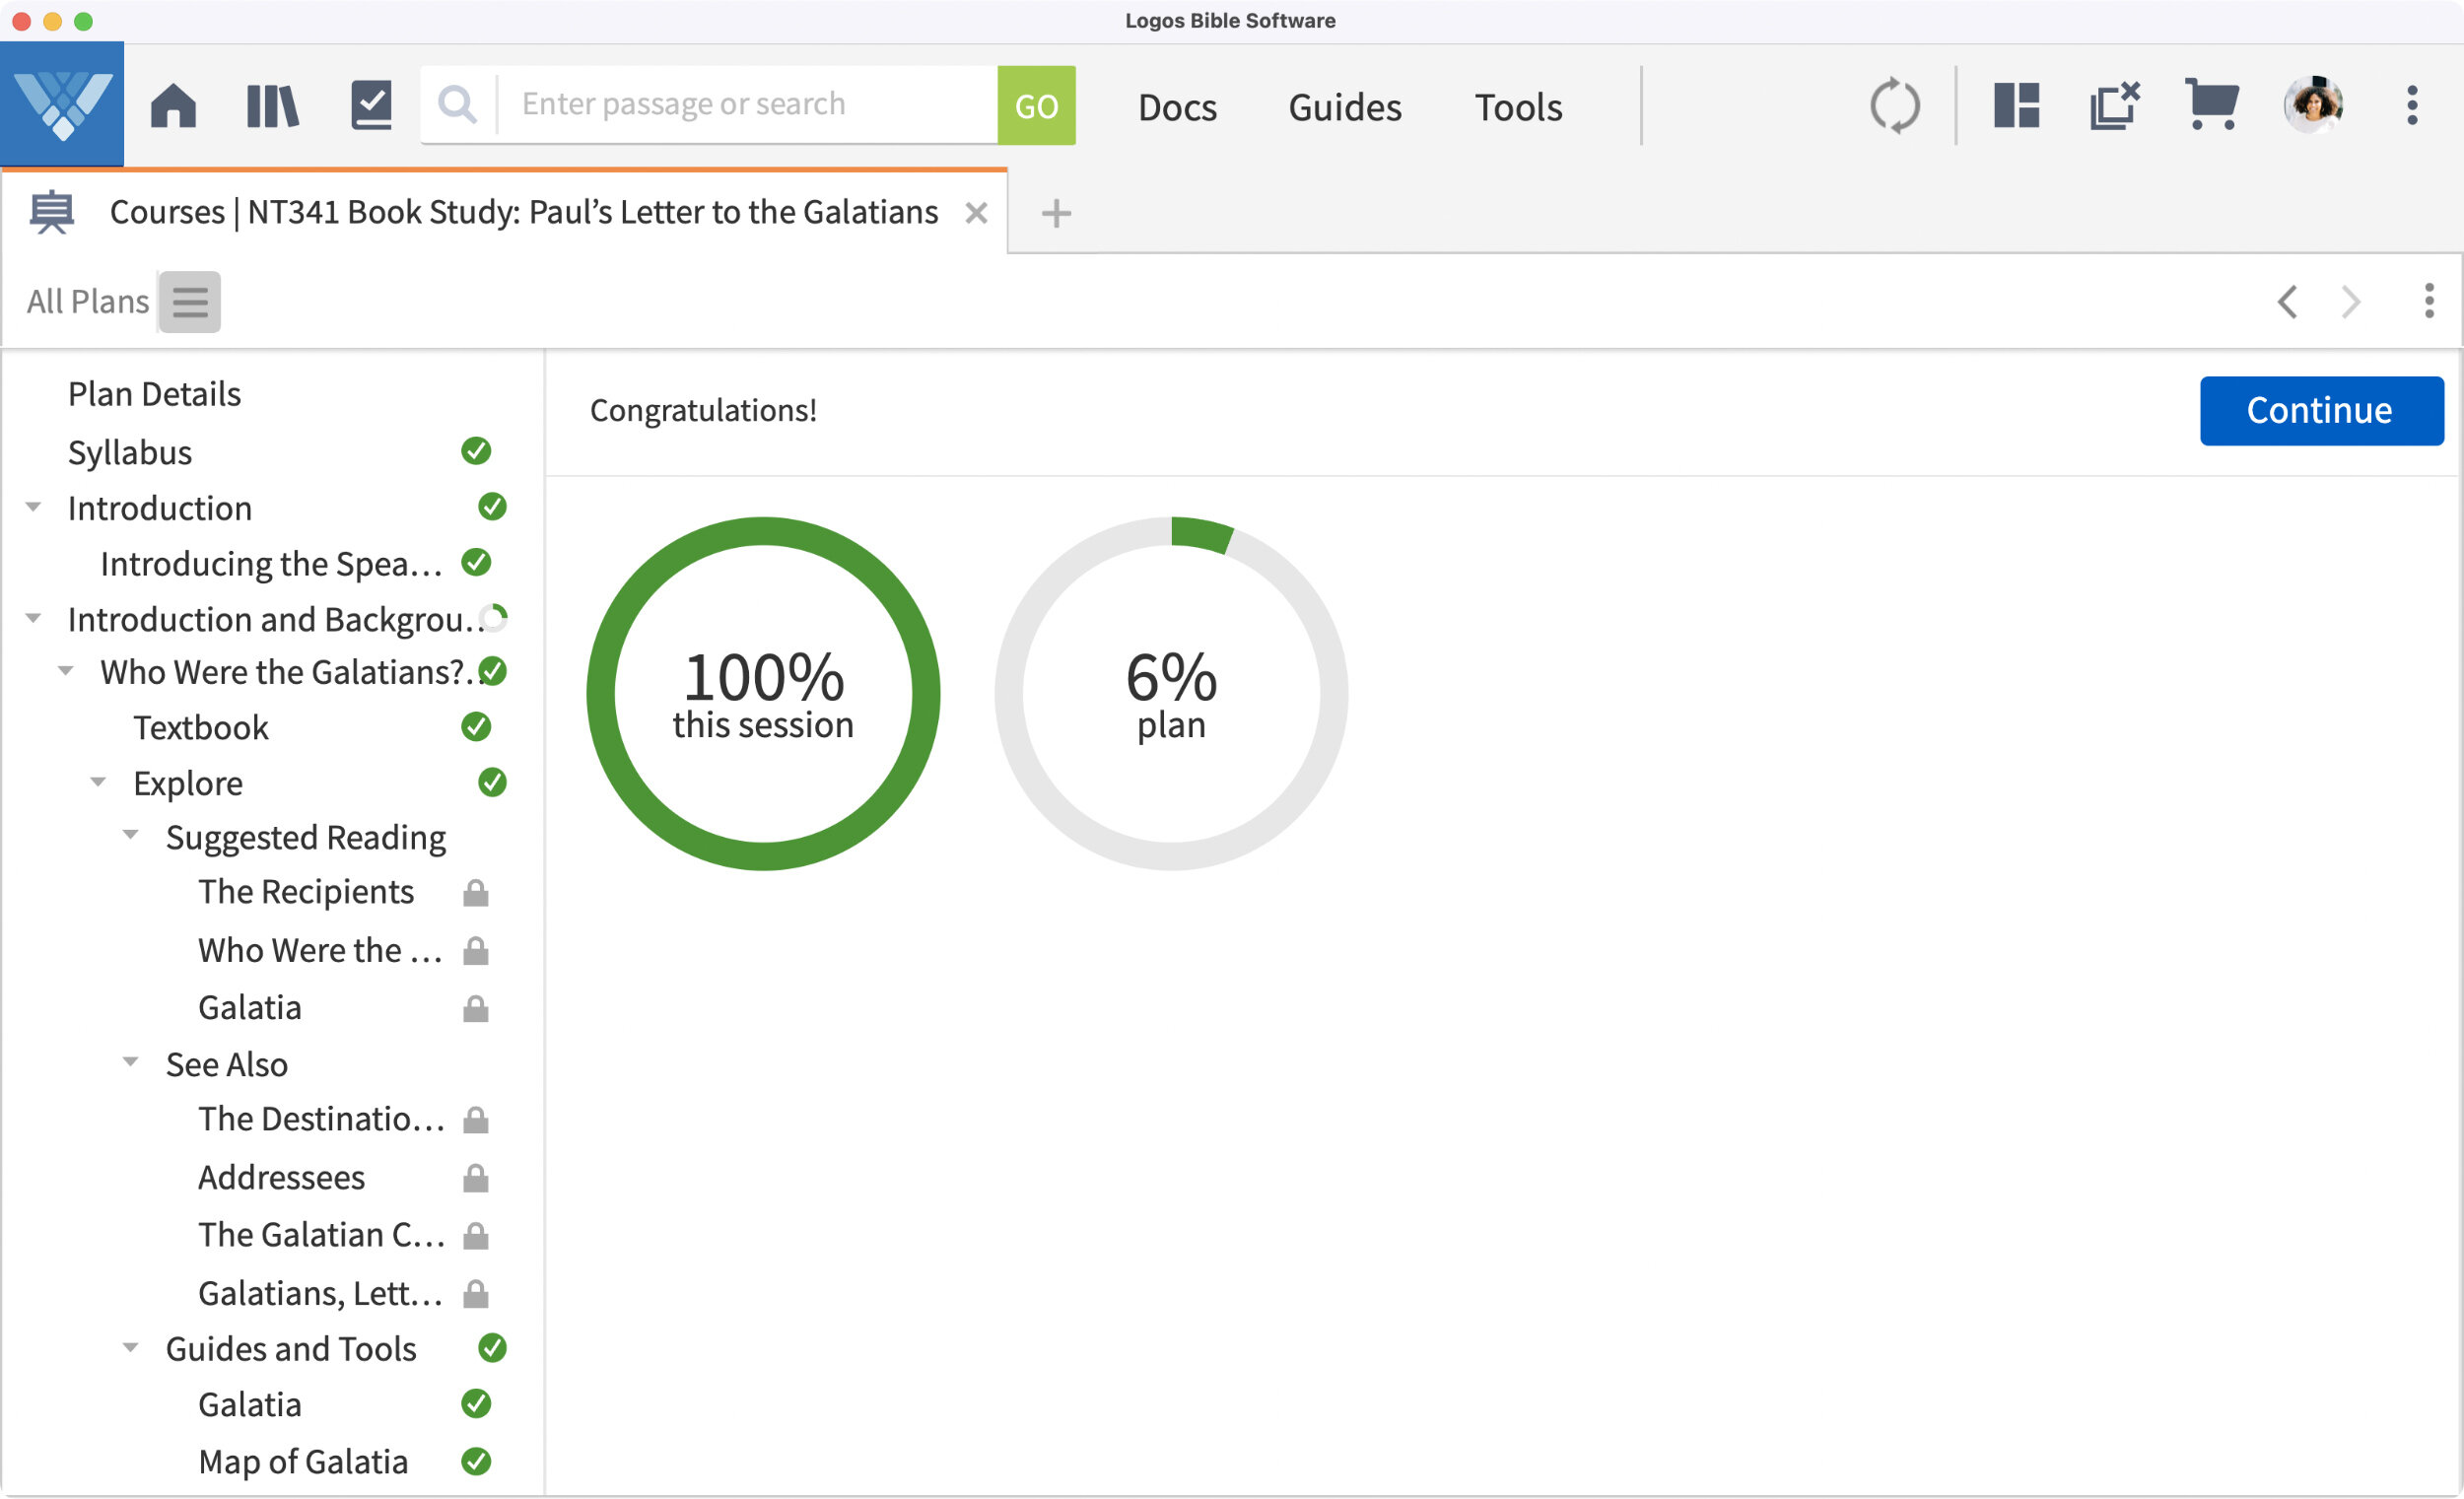This screenshot has height=1499, width=2464.
Task: Open the Syllabus item
Action: click(130, 452)
